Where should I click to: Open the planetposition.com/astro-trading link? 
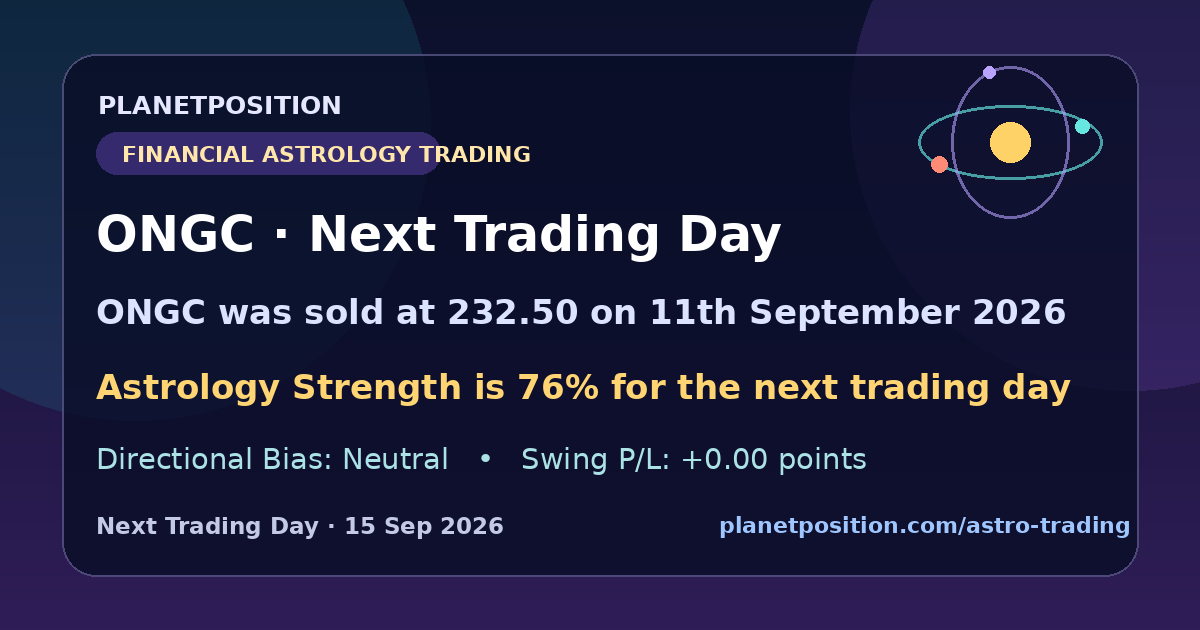pos(924,525)
